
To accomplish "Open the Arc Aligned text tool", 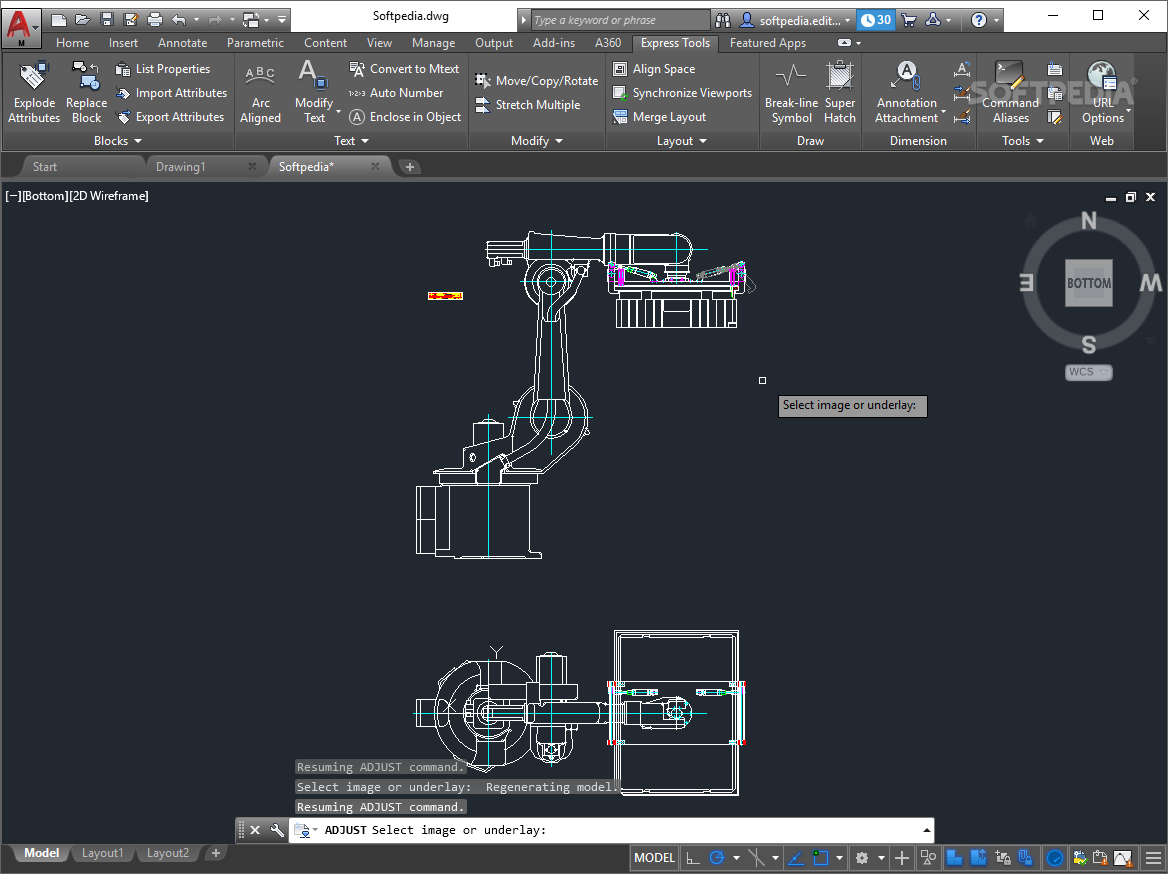I will (260, 93).
